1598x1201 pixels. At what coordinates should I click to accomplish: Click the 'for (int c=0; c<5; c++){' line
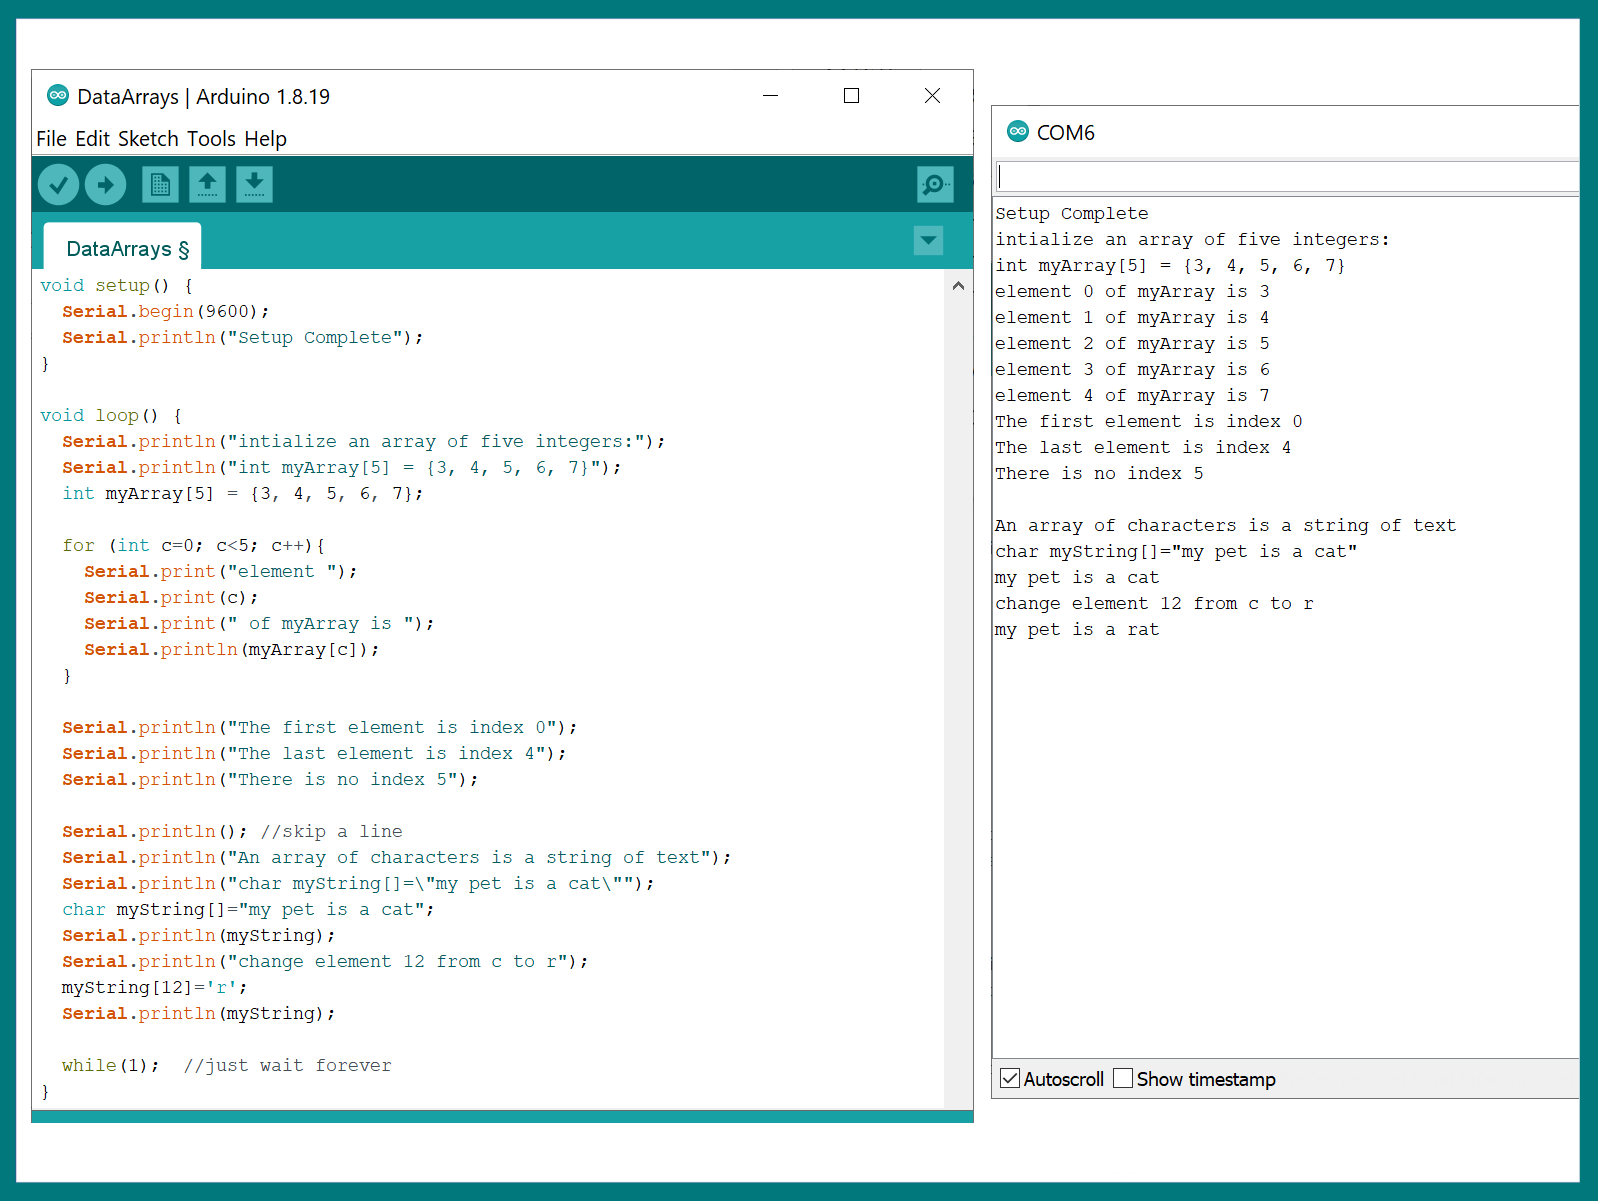click(193, 546)
